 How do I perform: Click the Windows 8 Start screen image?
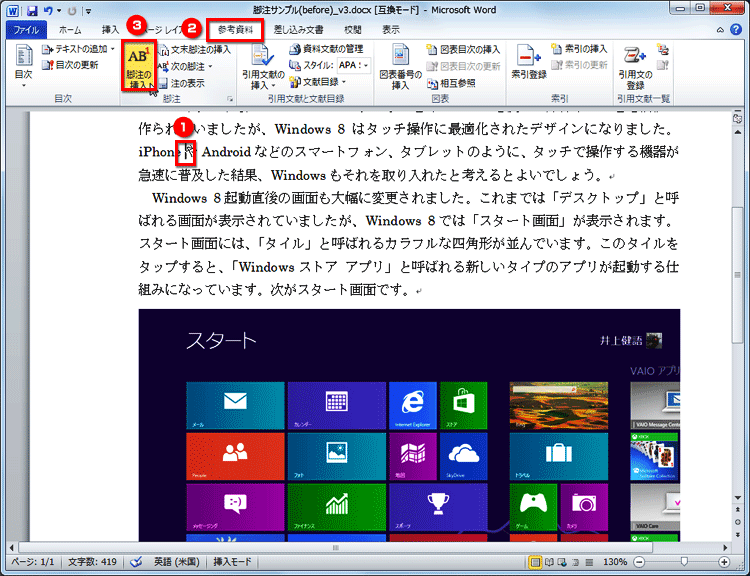[409, 425]
